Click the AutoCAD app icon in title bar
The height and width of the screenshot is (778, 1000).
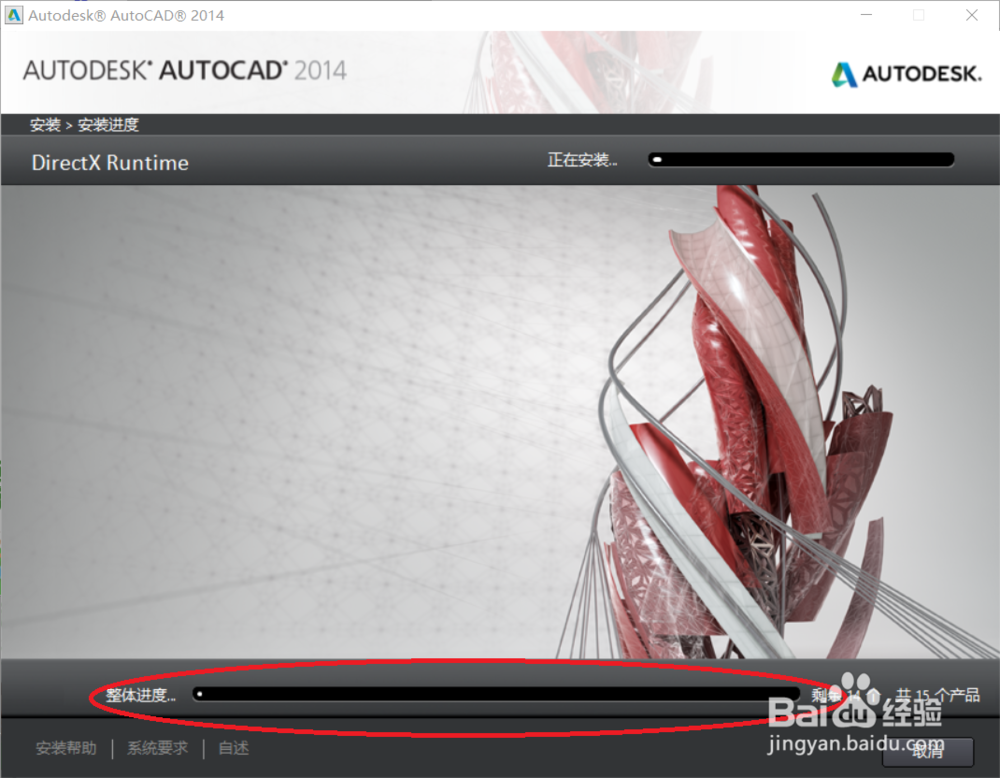[13, 15]
